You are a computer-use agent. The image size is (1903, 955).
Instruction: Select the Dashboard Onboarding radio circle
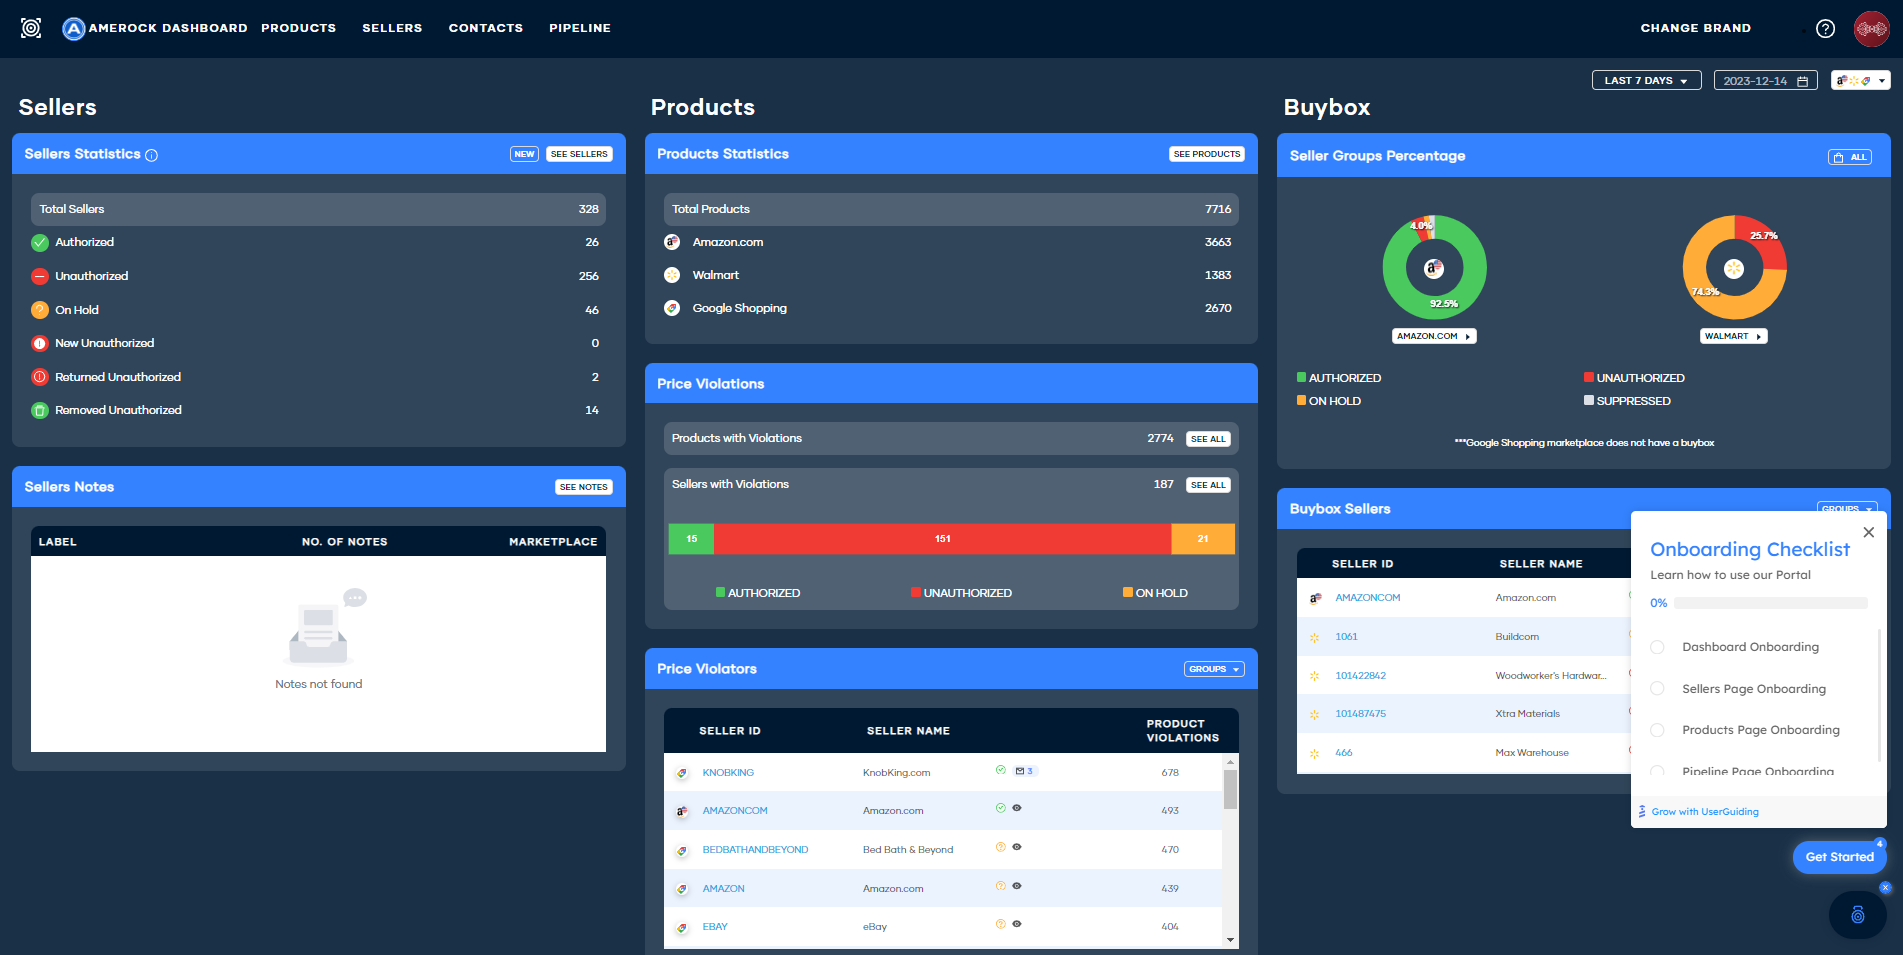(x=1657, y=647)
